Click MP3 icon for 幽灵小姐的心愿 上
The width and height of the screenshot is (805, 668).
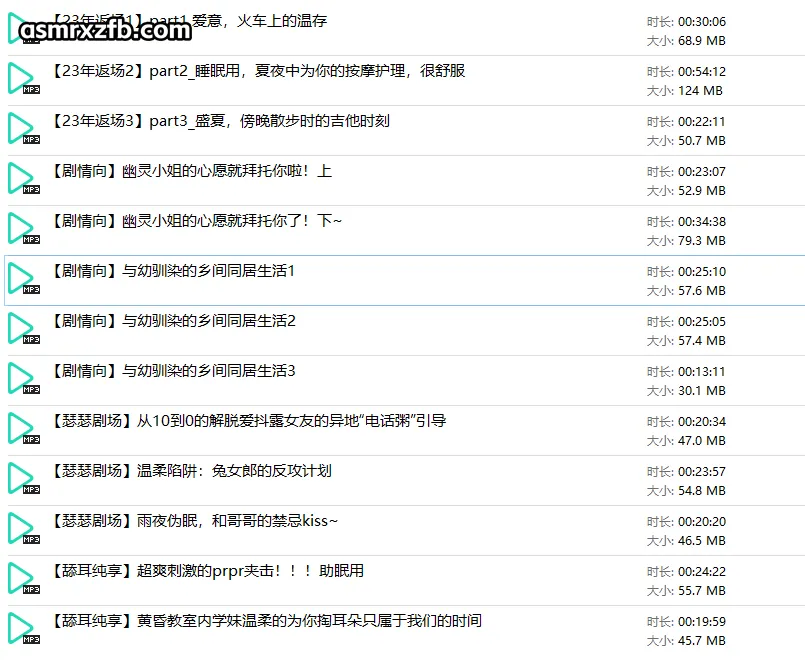pos(24,178)
